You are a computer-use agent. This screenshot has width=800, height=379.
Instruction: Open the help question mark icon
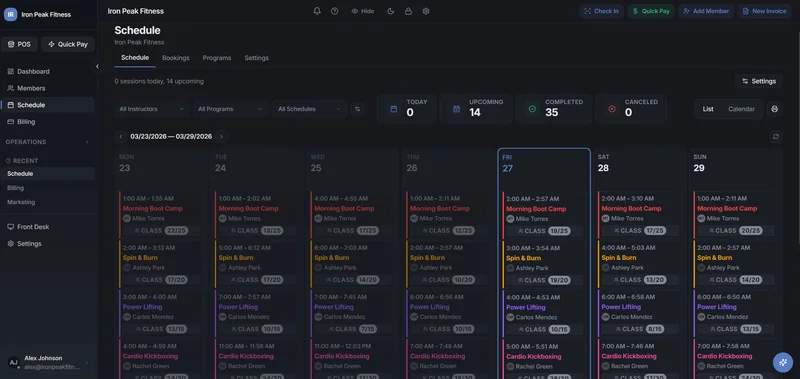point(335,11)
